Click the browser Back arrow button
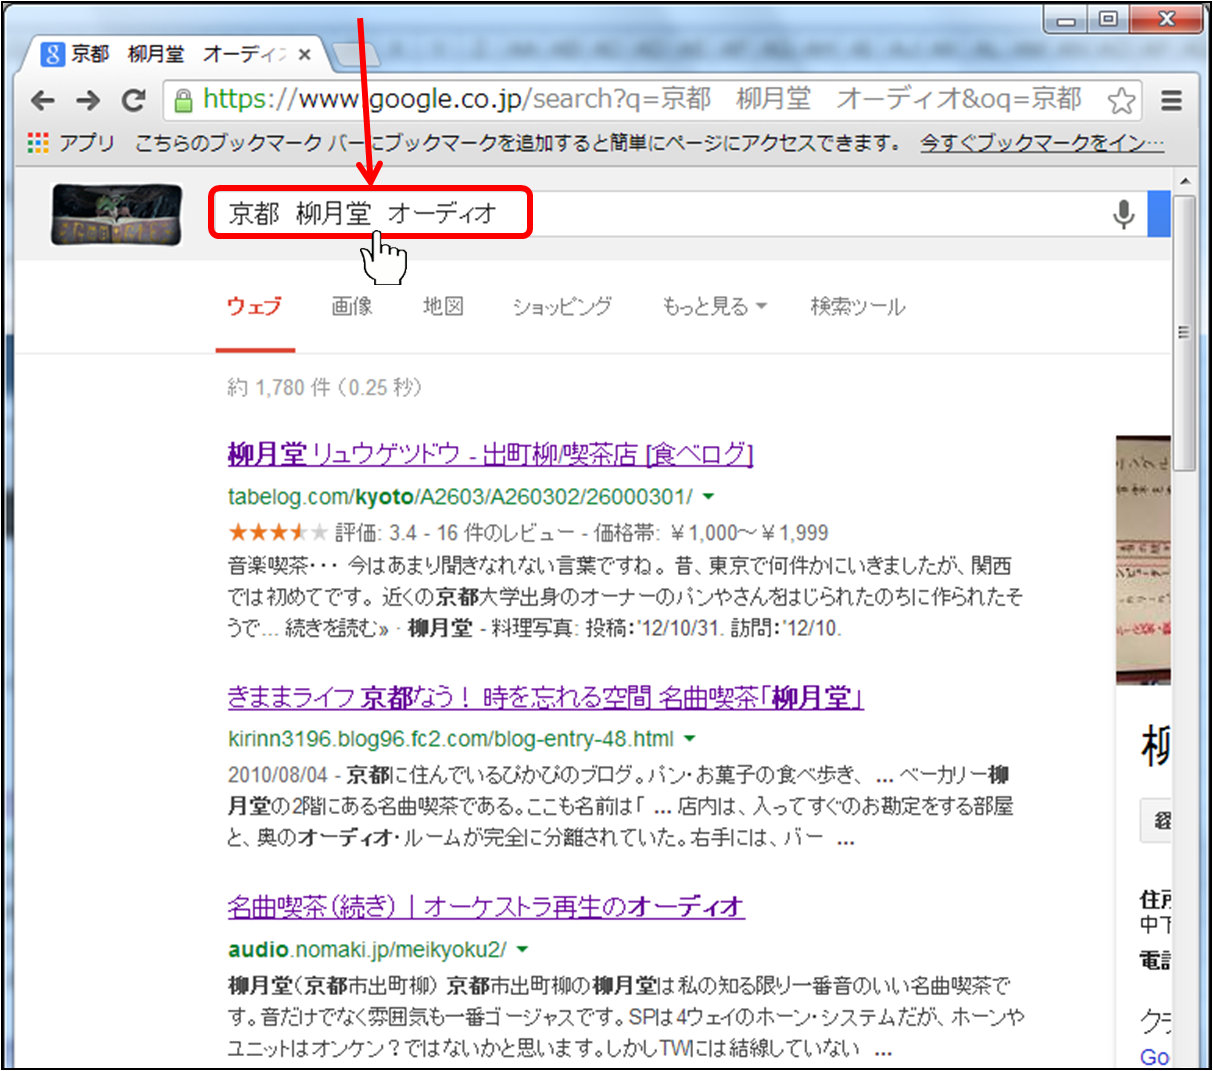The image size is (1213, 1071). (43, 100)
